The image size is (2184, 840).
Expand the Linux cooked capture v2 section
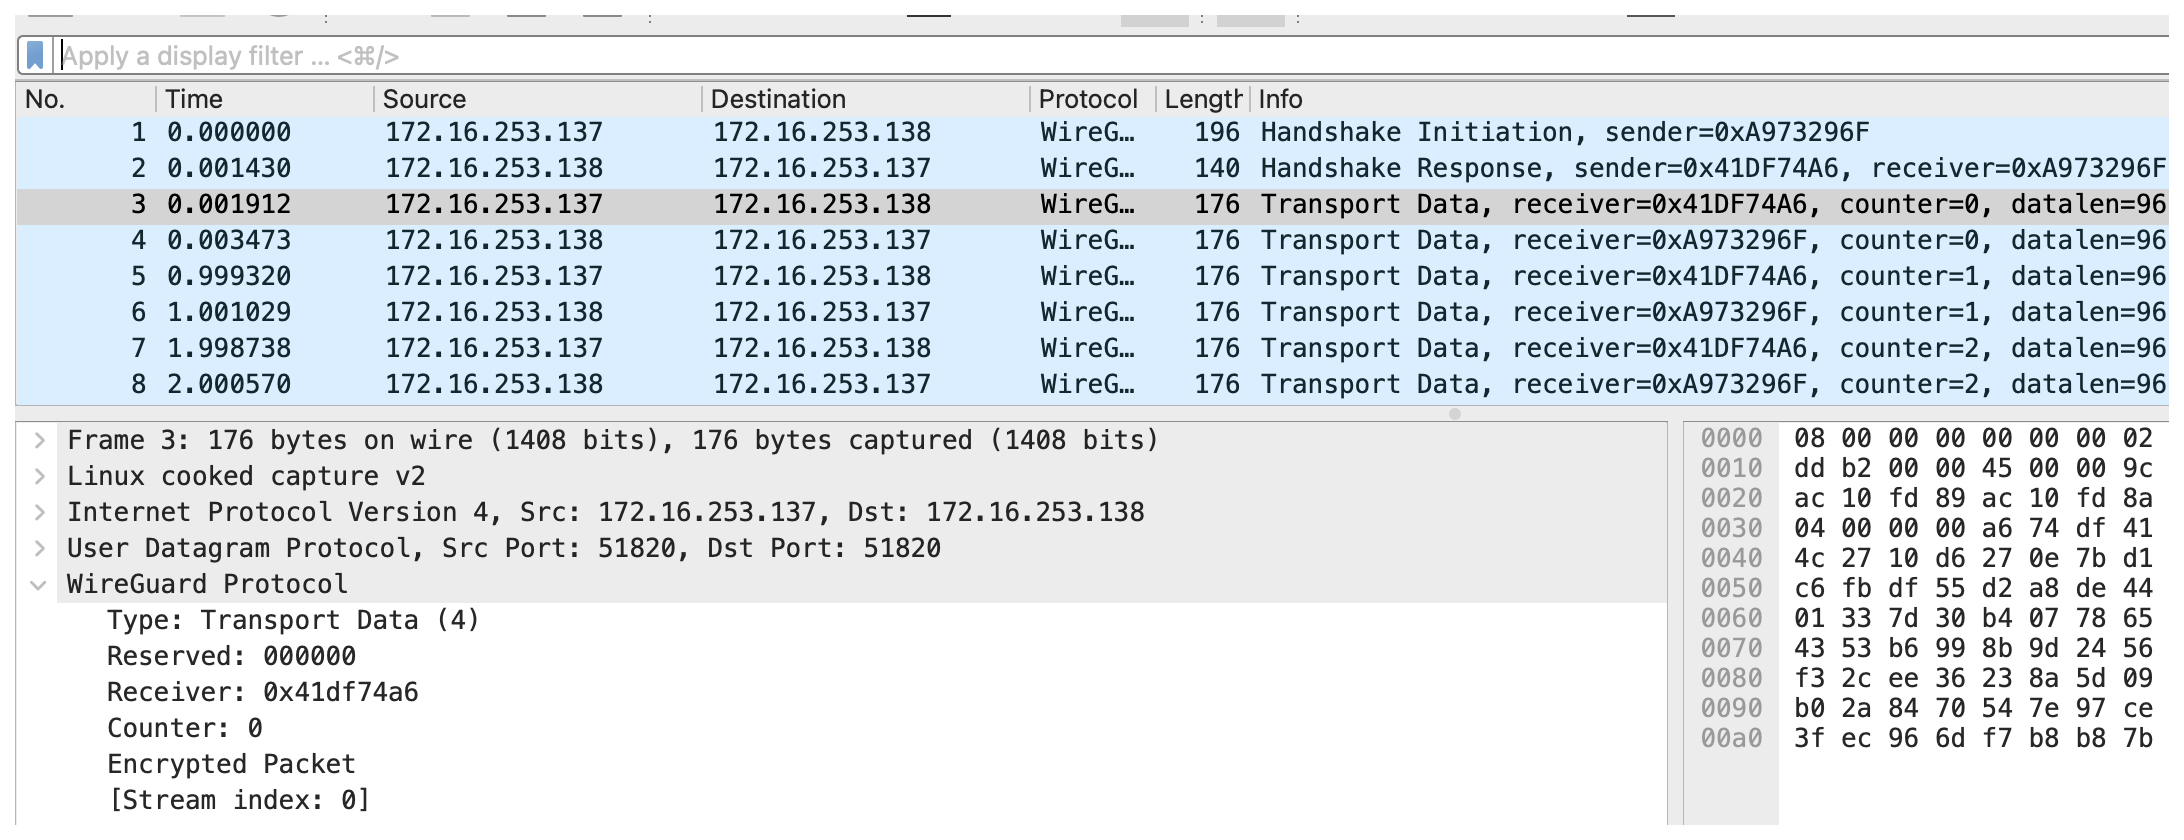click(x=39, y=476)
